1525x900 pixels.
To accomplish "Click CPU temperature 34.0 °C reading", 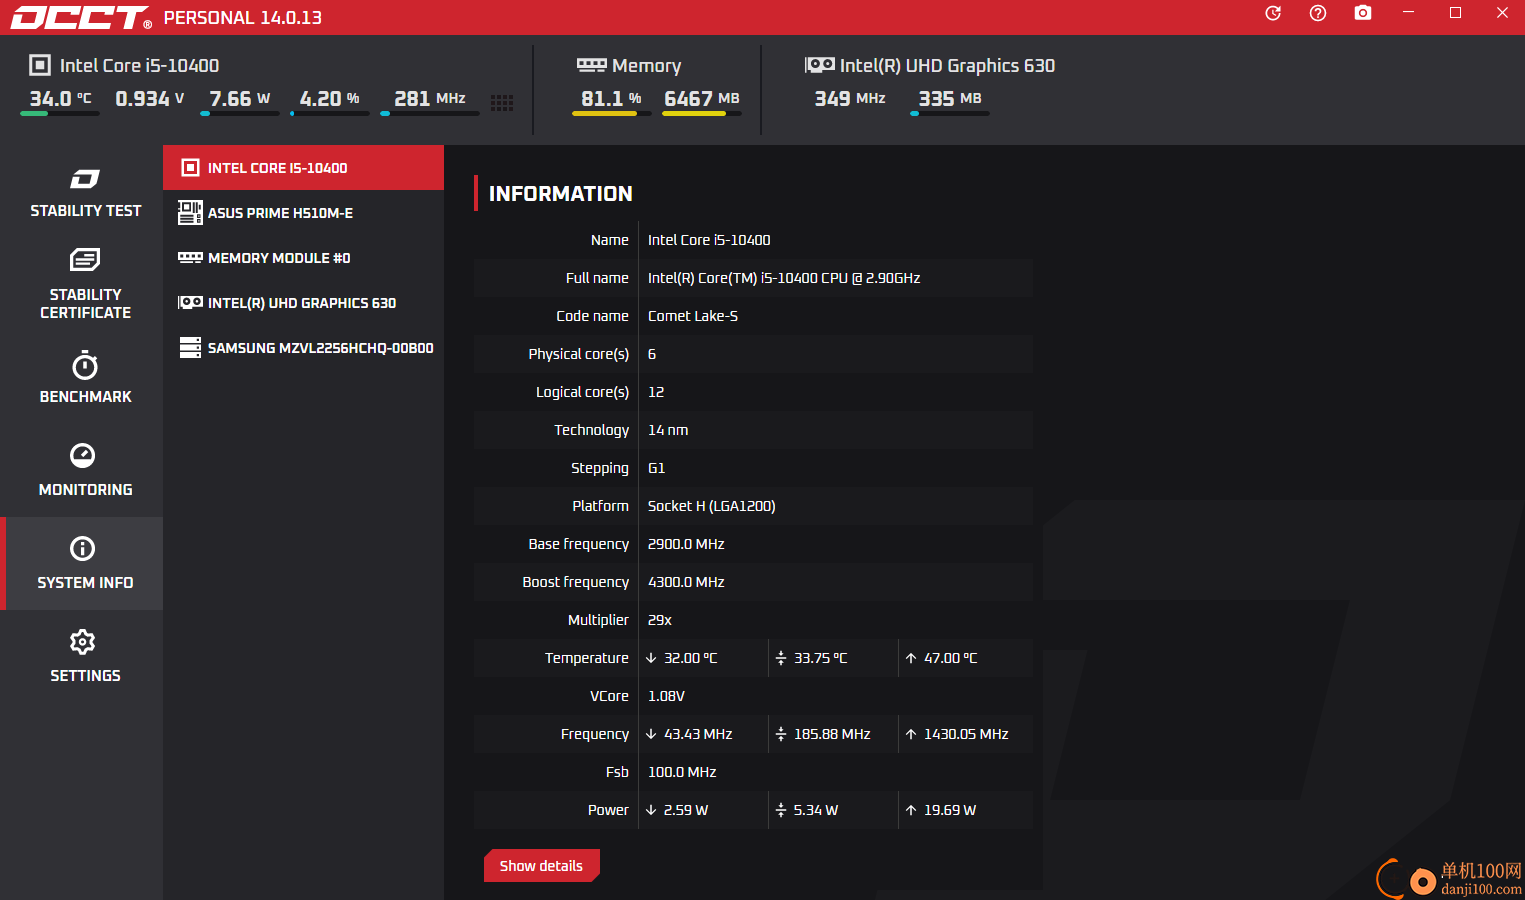I will 60,99.
